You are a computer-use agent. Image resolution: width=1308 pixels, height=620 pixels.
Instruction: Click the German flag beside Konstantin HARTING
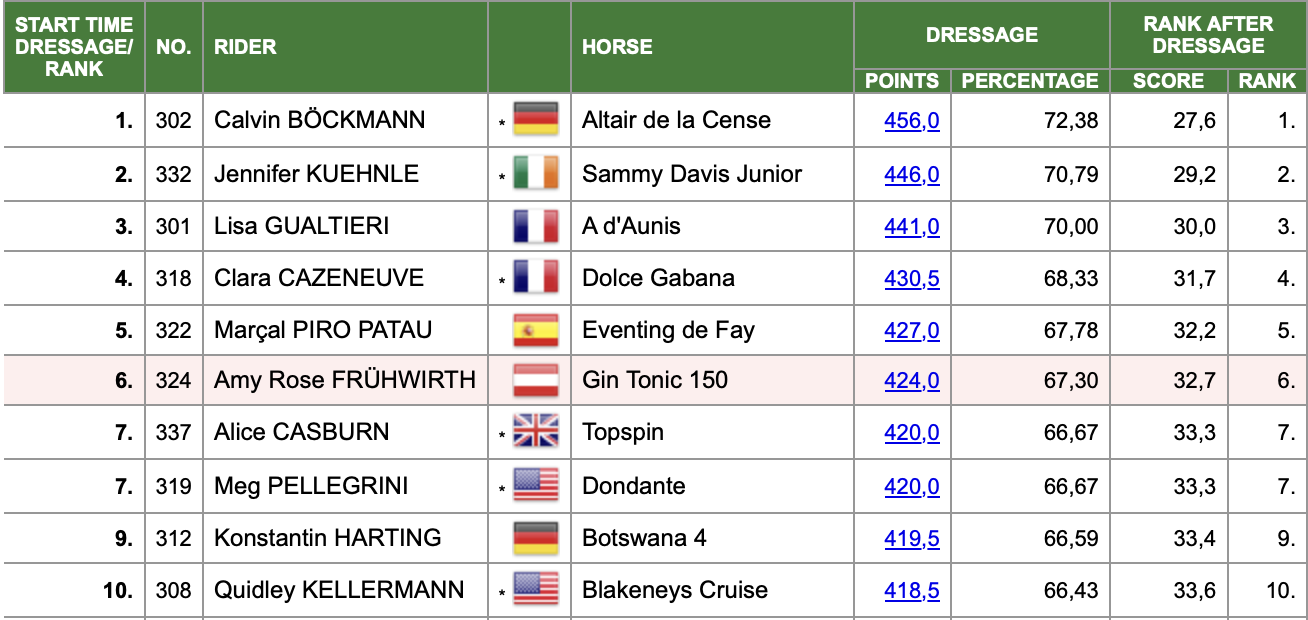click(535, 538)
